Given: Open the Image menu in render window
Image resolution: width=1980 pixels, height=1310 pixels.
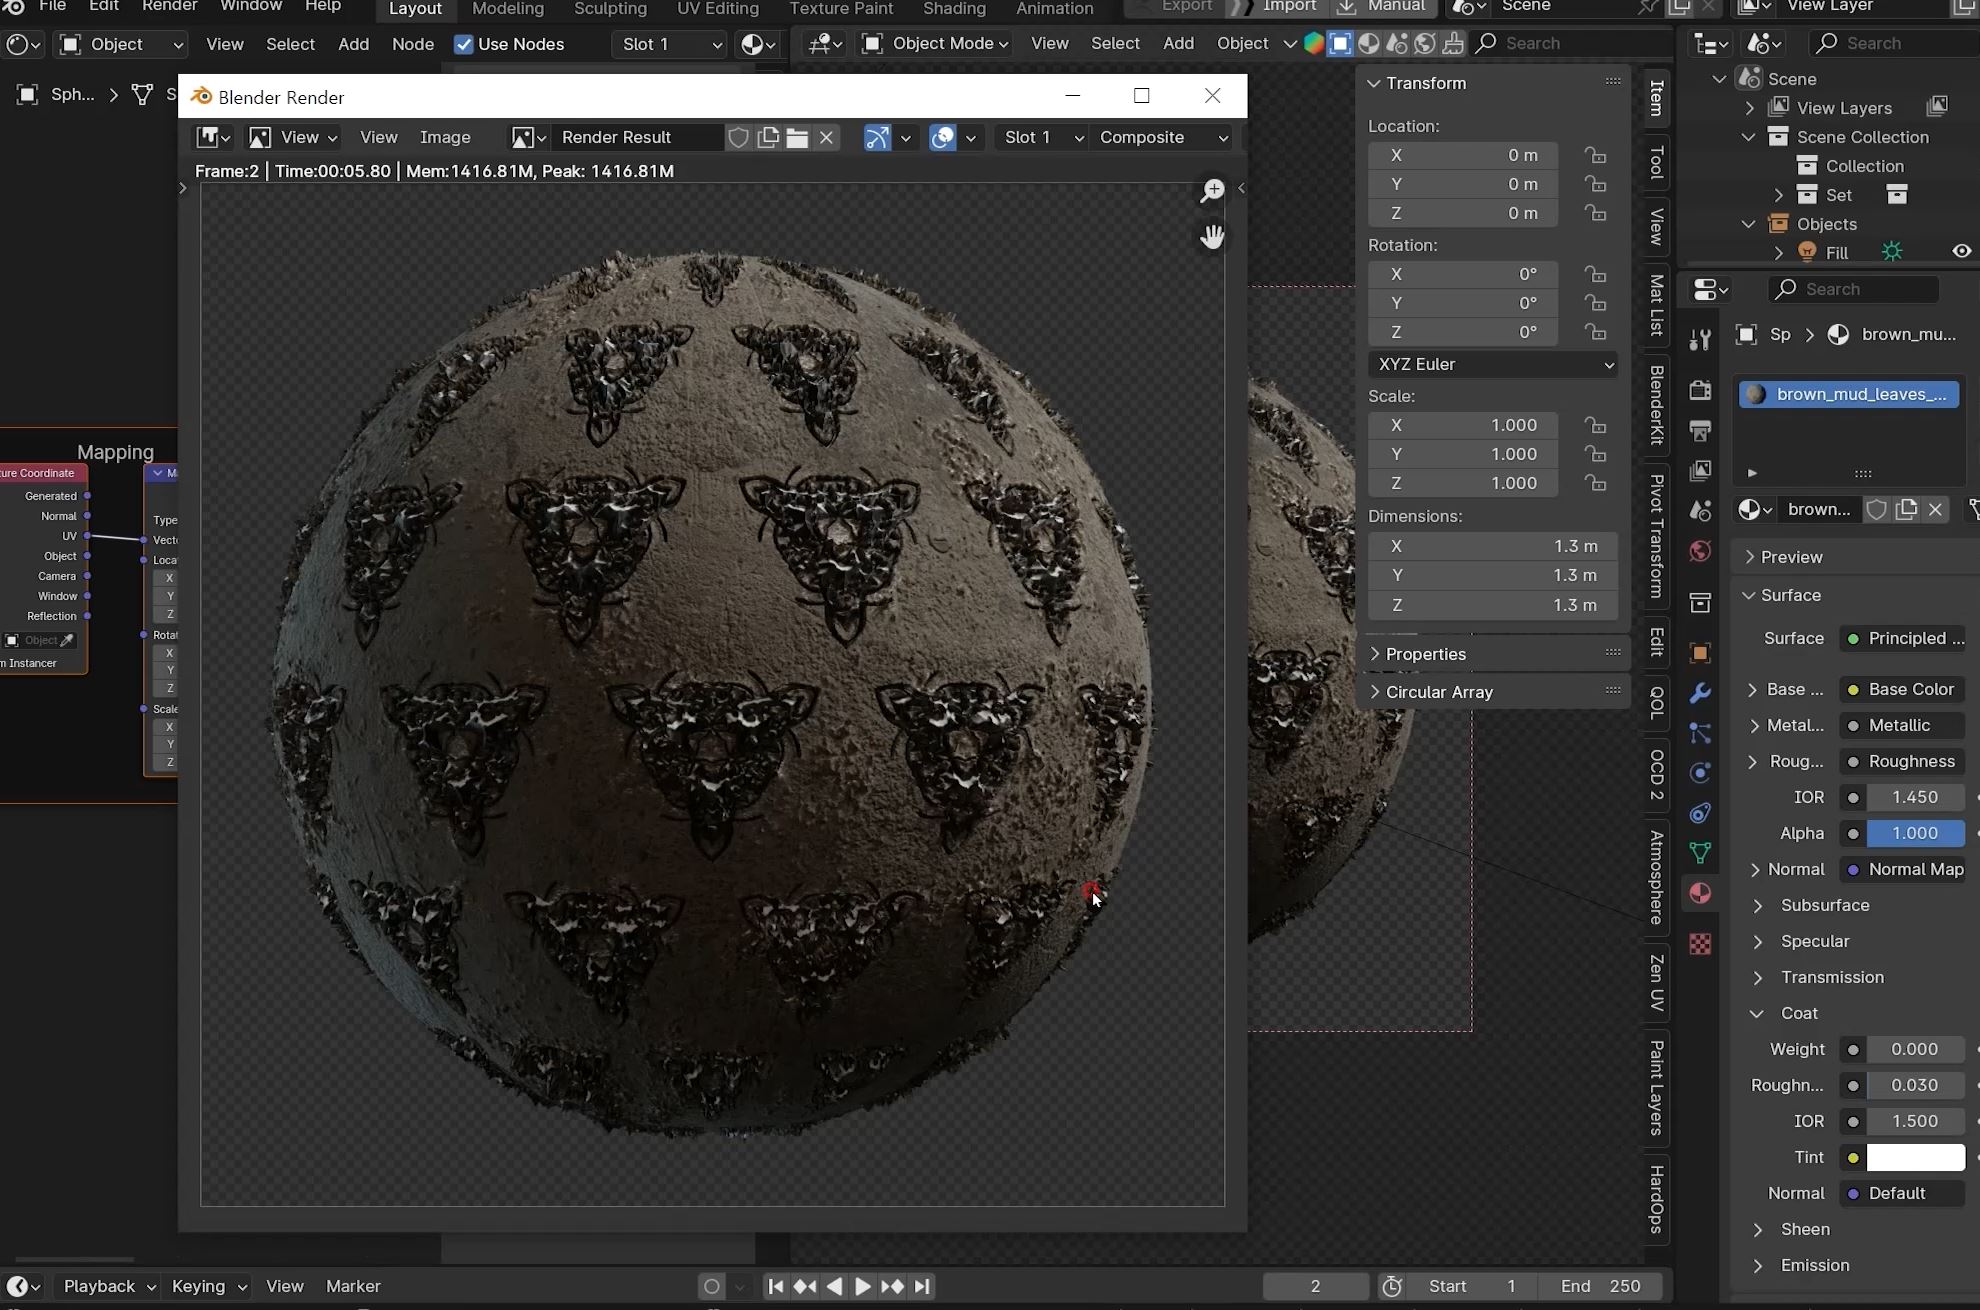Looking at the screenshot, I should coord(445,138).
